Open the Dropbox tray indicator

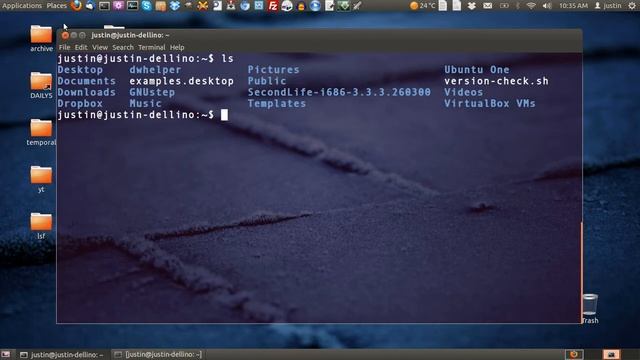pyautogui.click(x=471, y=6)
